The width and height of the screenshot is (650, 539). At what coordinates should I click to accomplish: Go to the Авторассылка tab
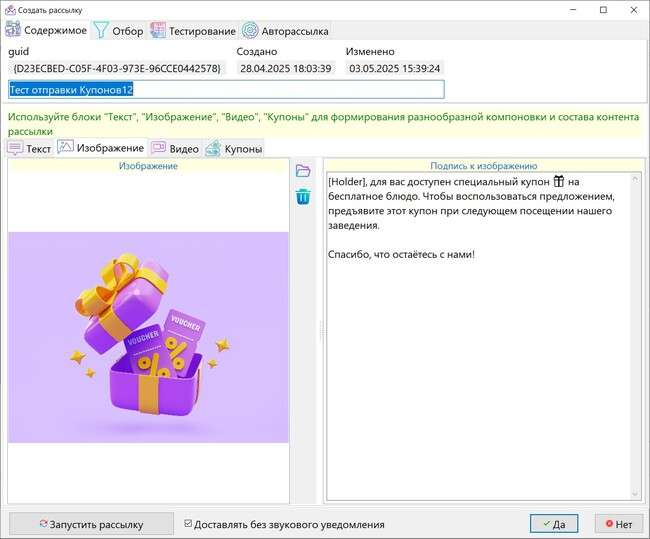pyautogui.click(x=285, y=30)
